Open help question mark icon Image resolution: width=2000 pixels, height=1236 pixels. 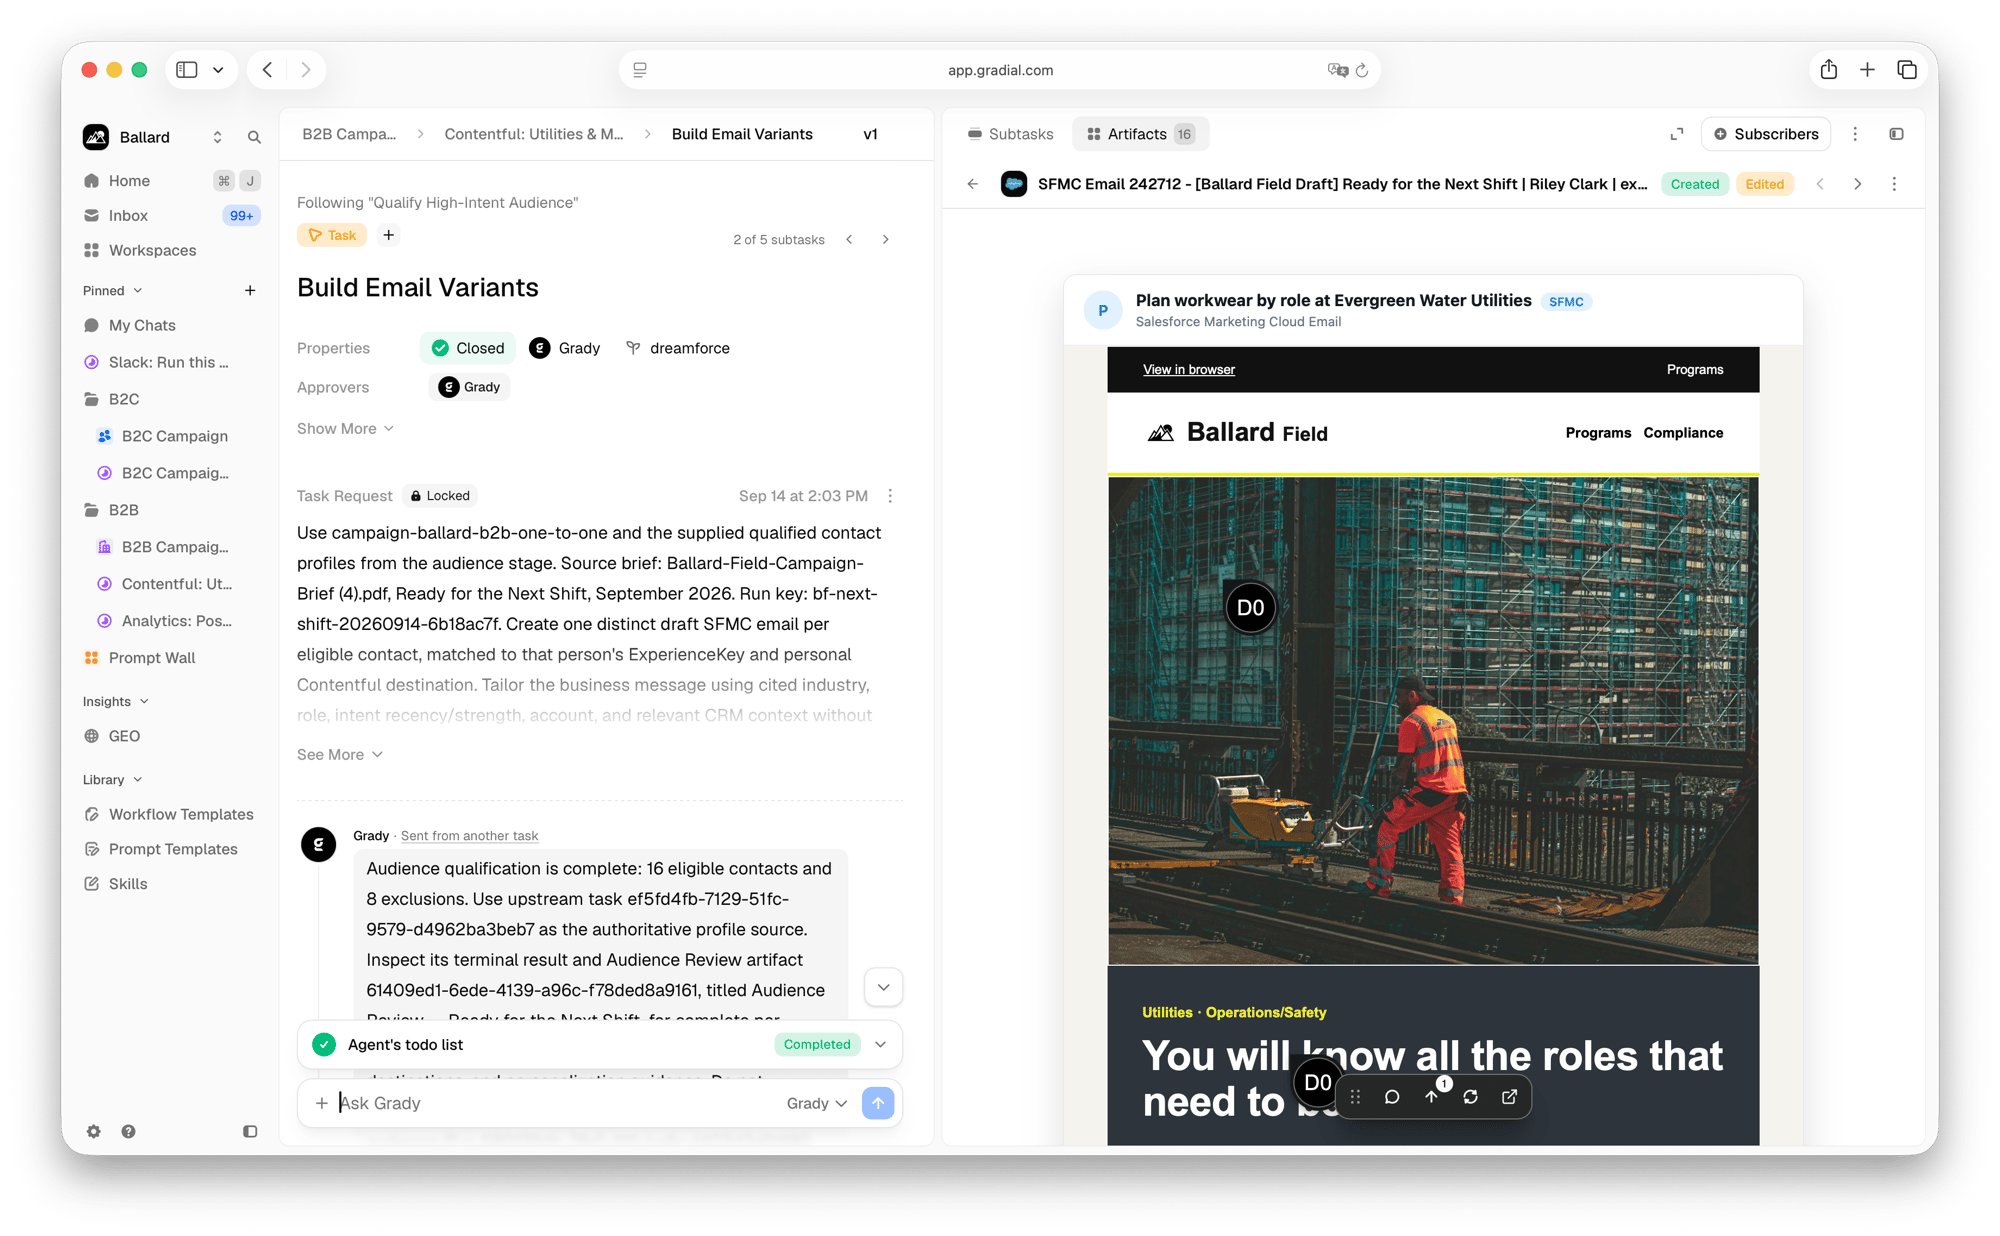coord(128,1131)
